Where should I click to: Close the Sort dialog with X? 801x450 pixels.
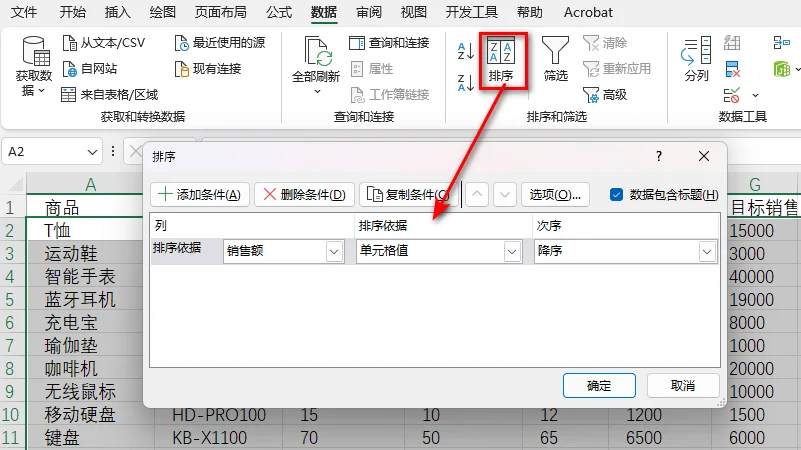pos(704,156)
